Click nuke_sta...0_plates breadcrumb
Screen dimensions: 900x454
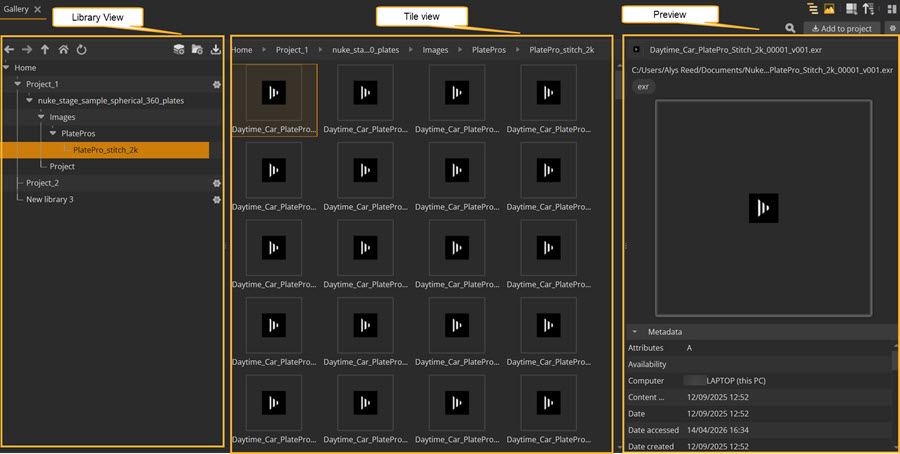tap(366, 50)
